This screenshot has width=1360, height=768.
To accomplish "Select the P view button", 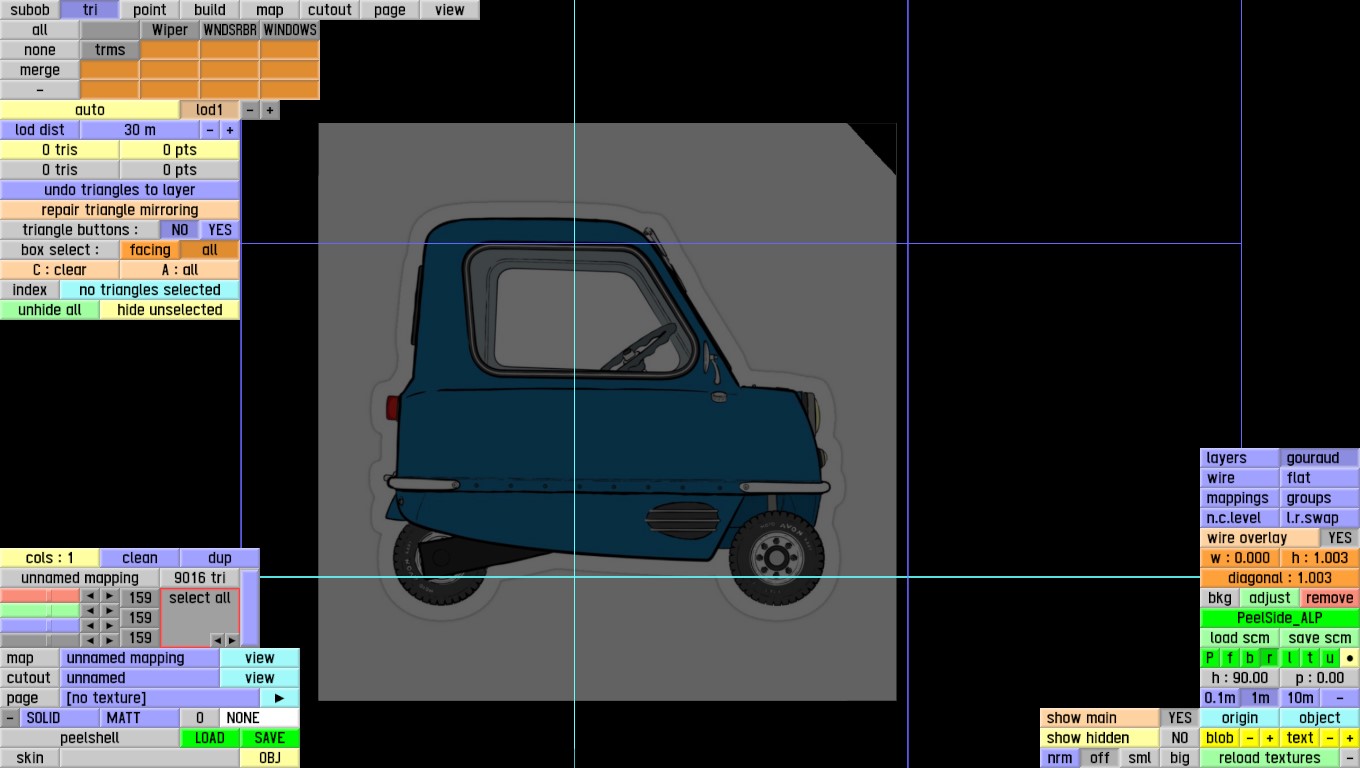I will coord(1210,658).
